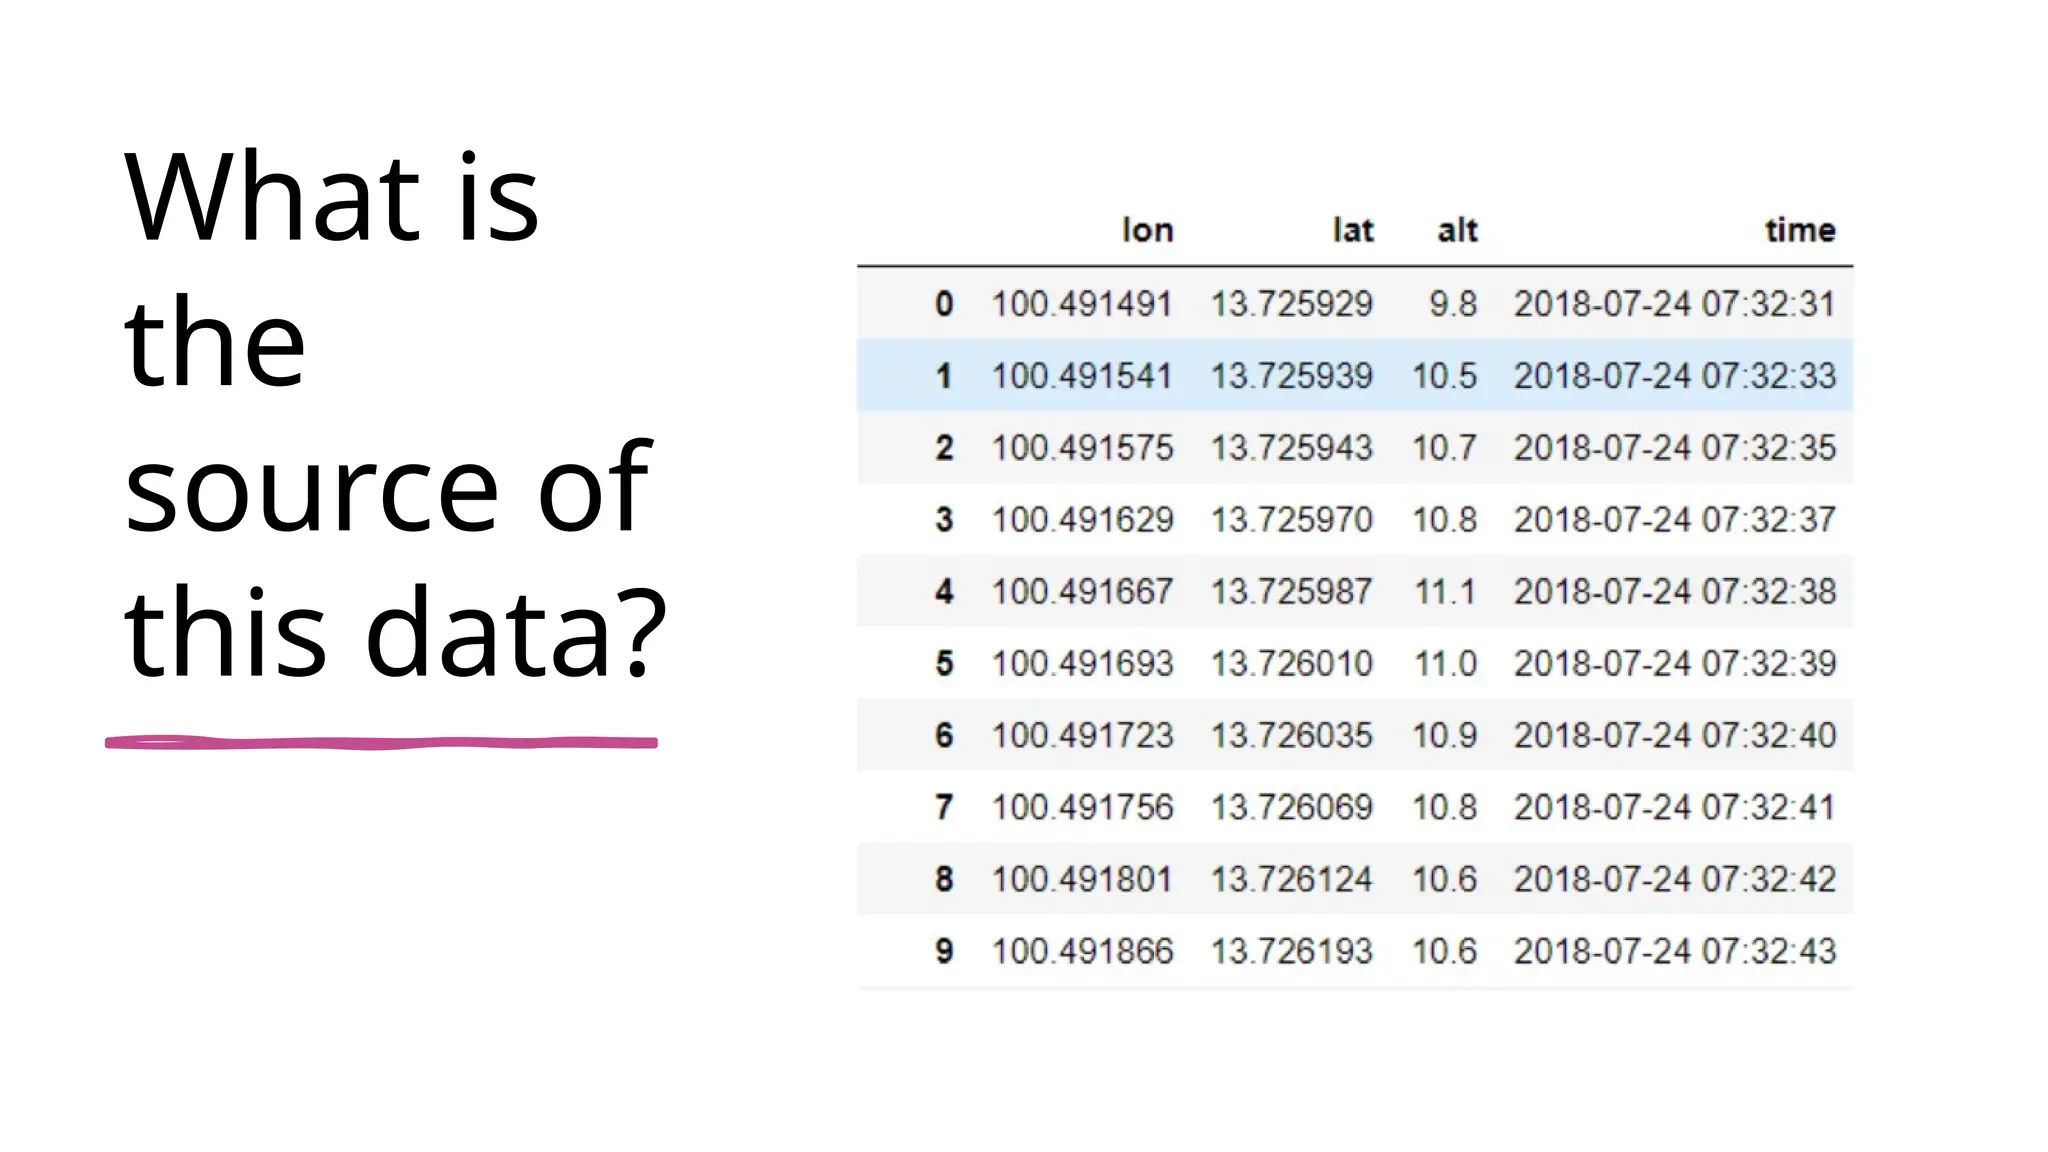Click timestamp 2018-07-24 07:32:33
2048x1152 pixels.
(x=1675, y=375)
